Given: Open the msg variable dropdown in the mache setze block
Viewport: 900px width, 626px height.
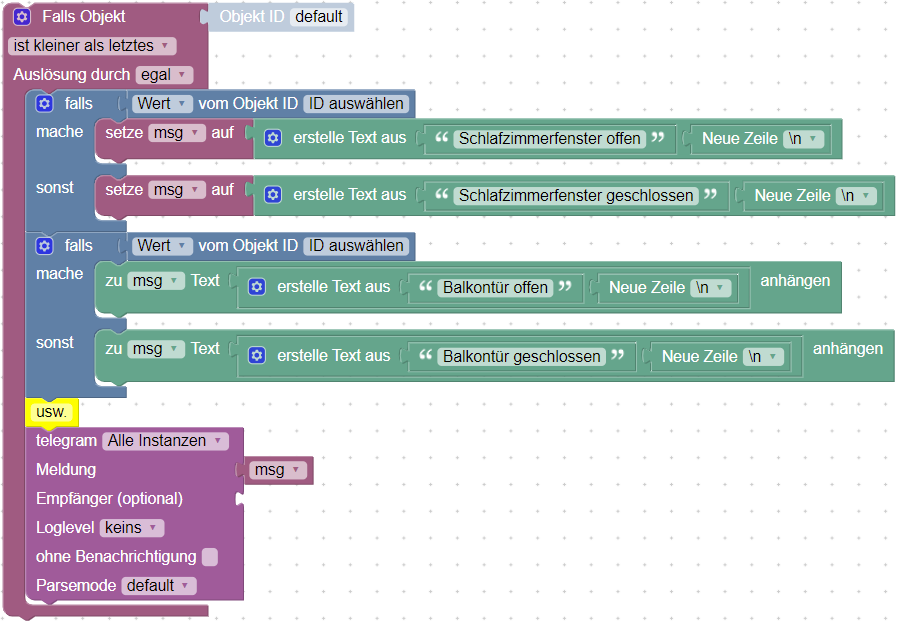Looking at the screenshot, I should pos(177,133).
